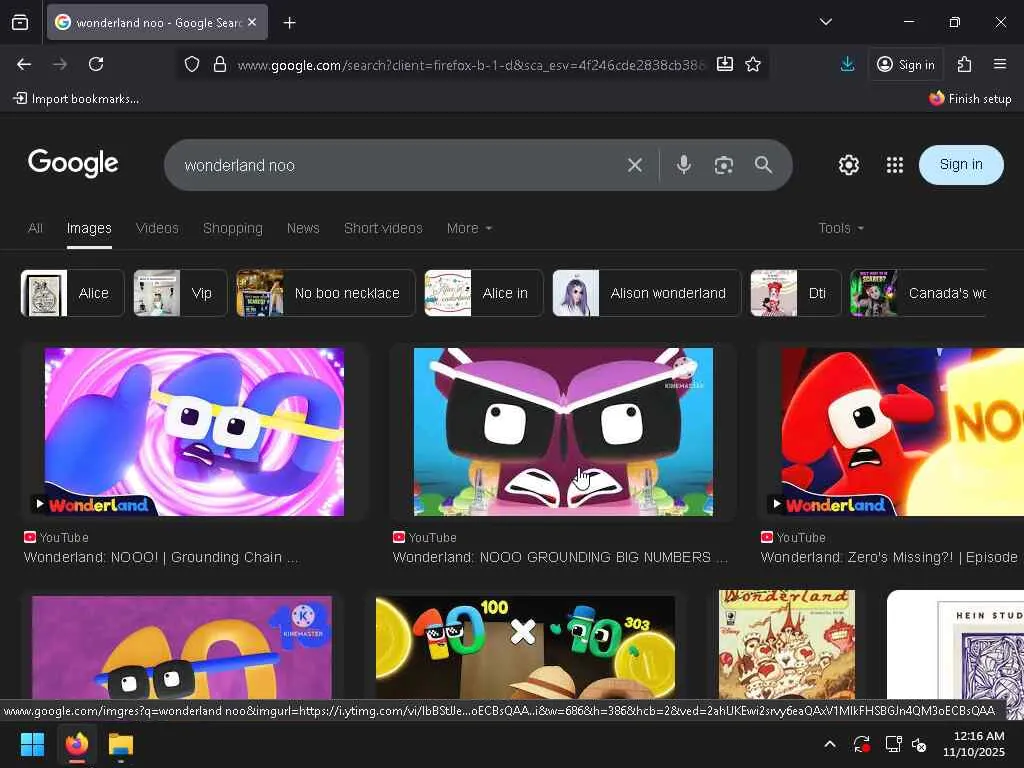The image size is (1024, 768).
Task: Open Wonderland book cover thumbnail
Action: coord(786,645)
